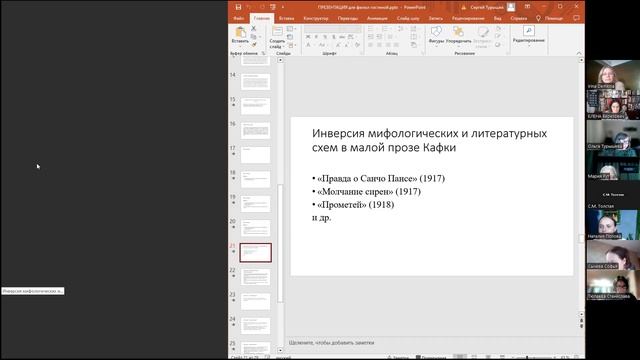Activate the Format Painter brush icon
The width and height of the screenshot is (640, 360).
(253, 44)
